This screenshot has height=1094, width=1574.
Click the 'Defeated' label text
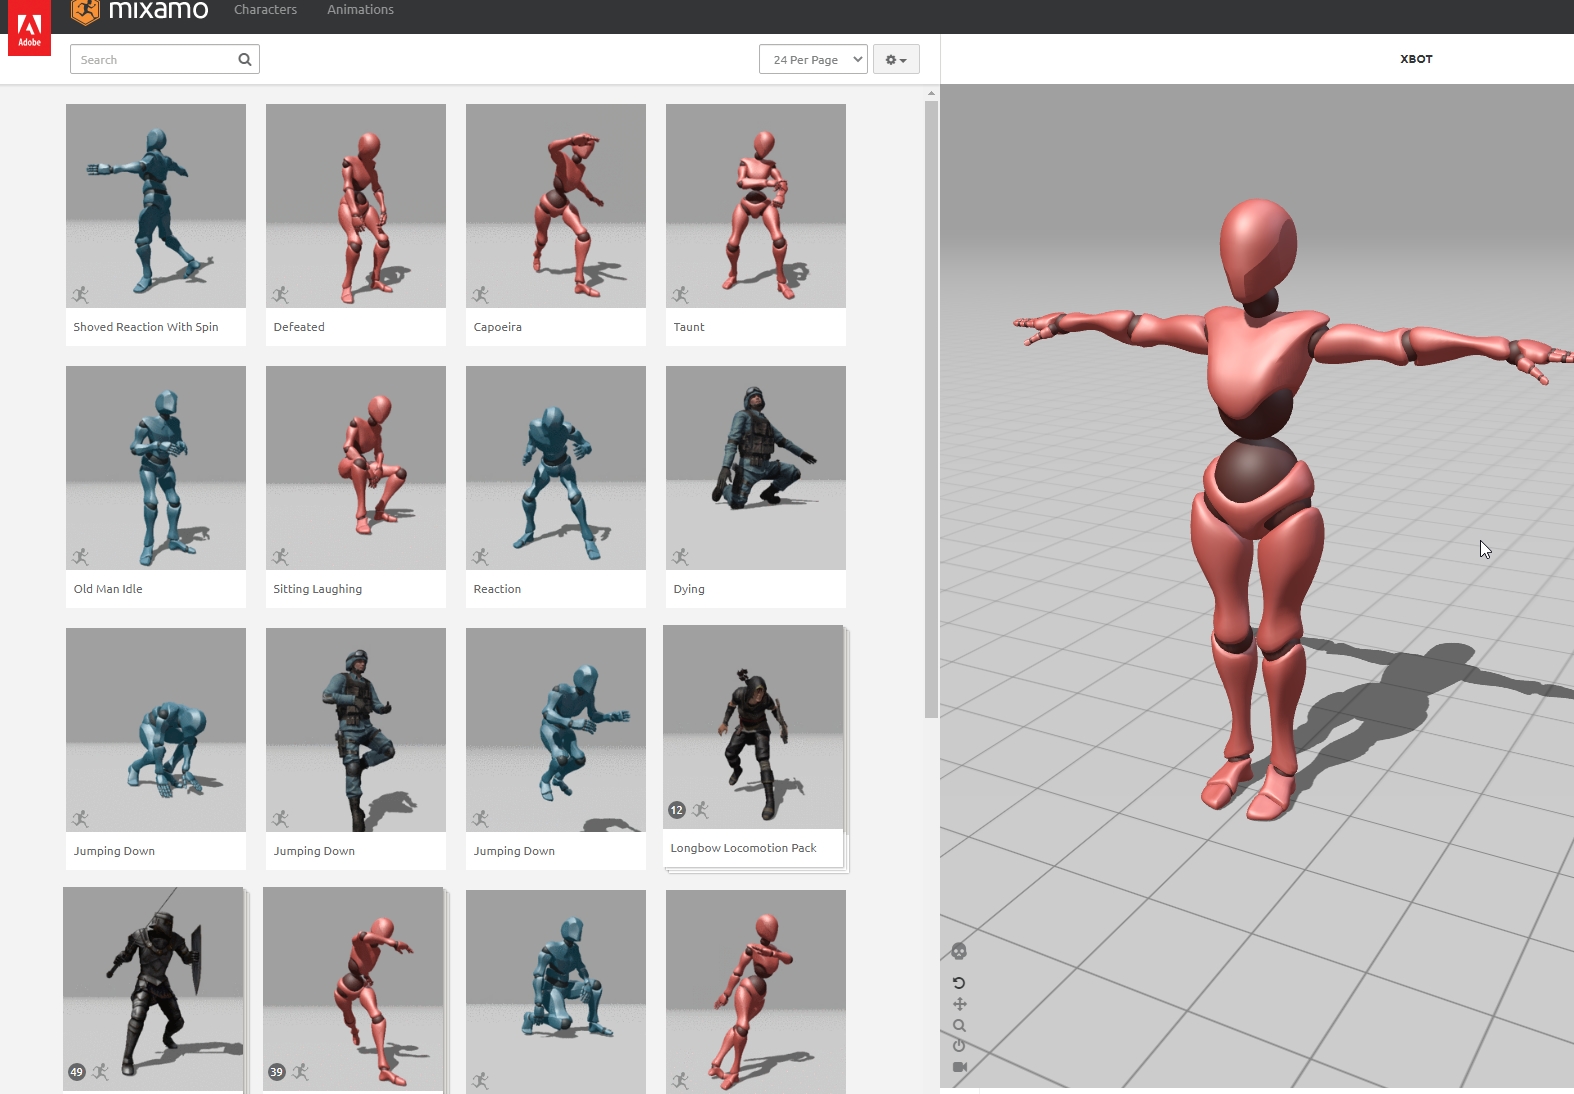point(299,327)
